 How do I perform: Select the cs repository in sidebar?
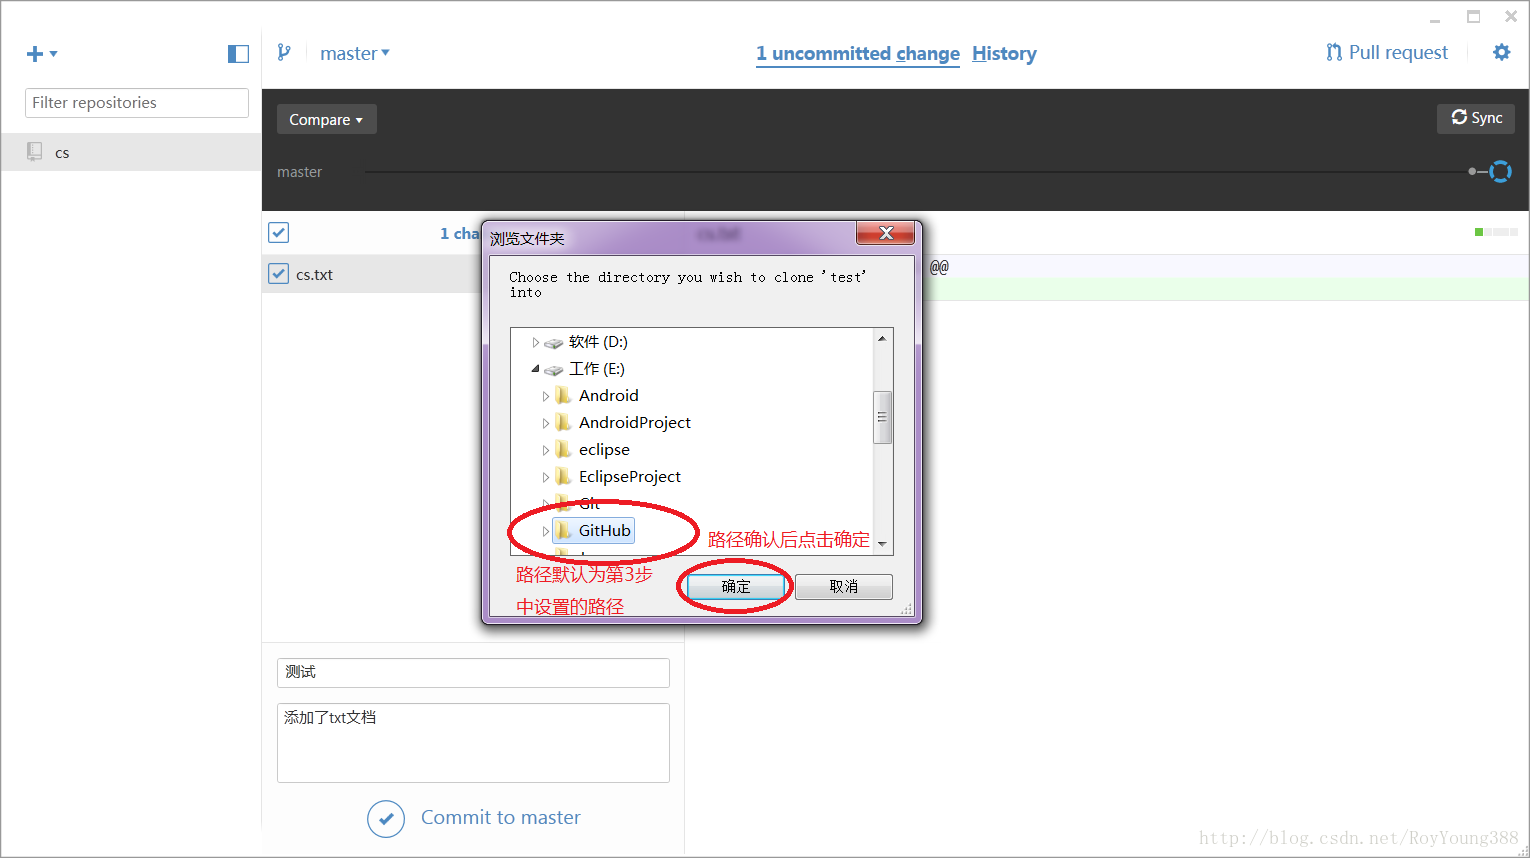coord(131,152)
